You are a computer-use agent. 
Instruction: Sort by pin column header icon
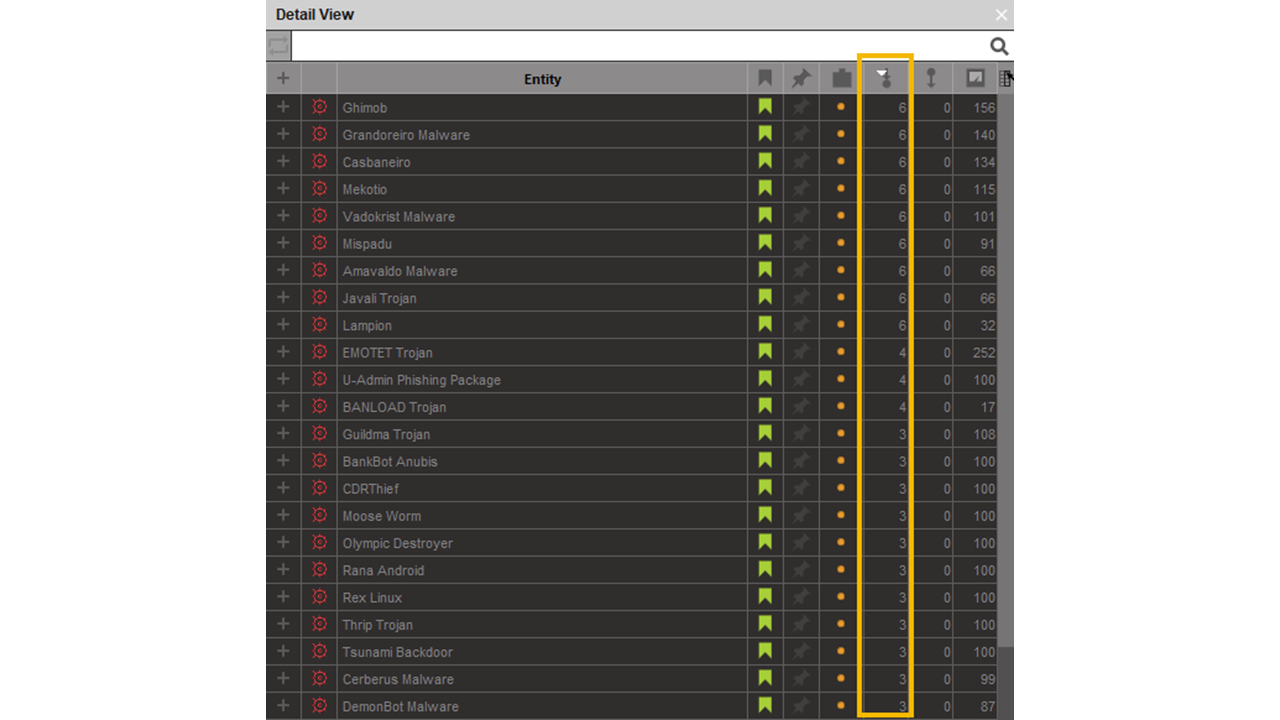click(x=801, y=79)
